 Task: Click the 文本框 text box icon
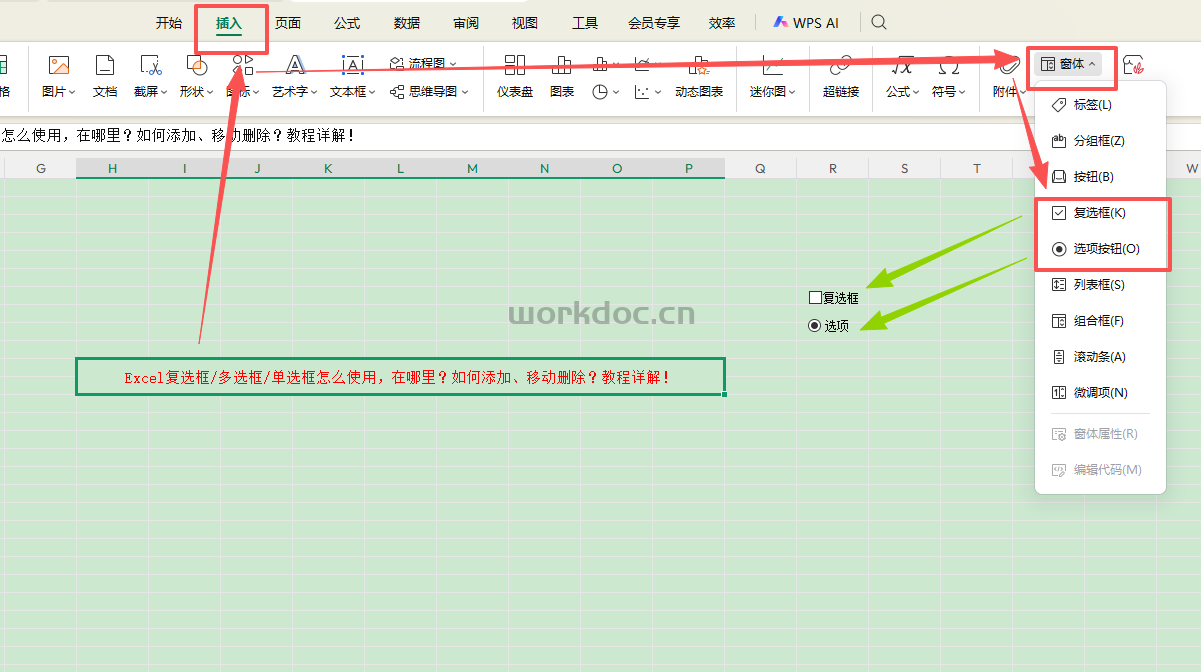[x=353, y=66]
